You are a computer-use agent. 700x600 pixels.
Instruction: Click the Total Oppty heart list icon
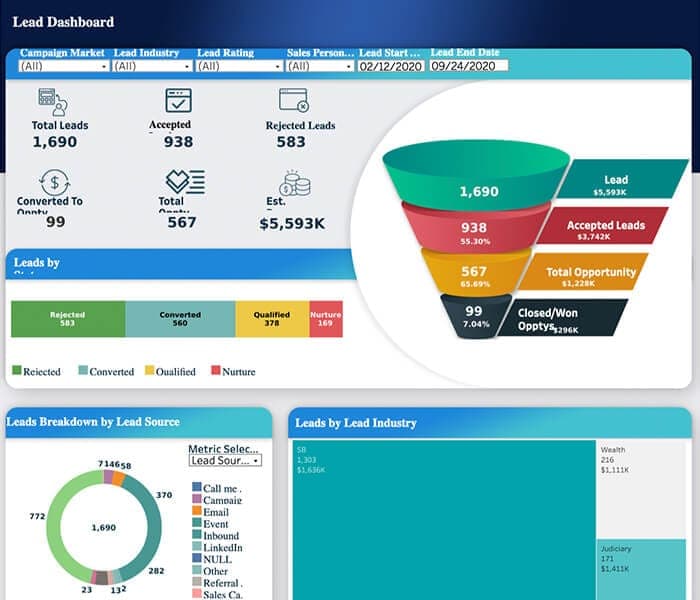185,182
